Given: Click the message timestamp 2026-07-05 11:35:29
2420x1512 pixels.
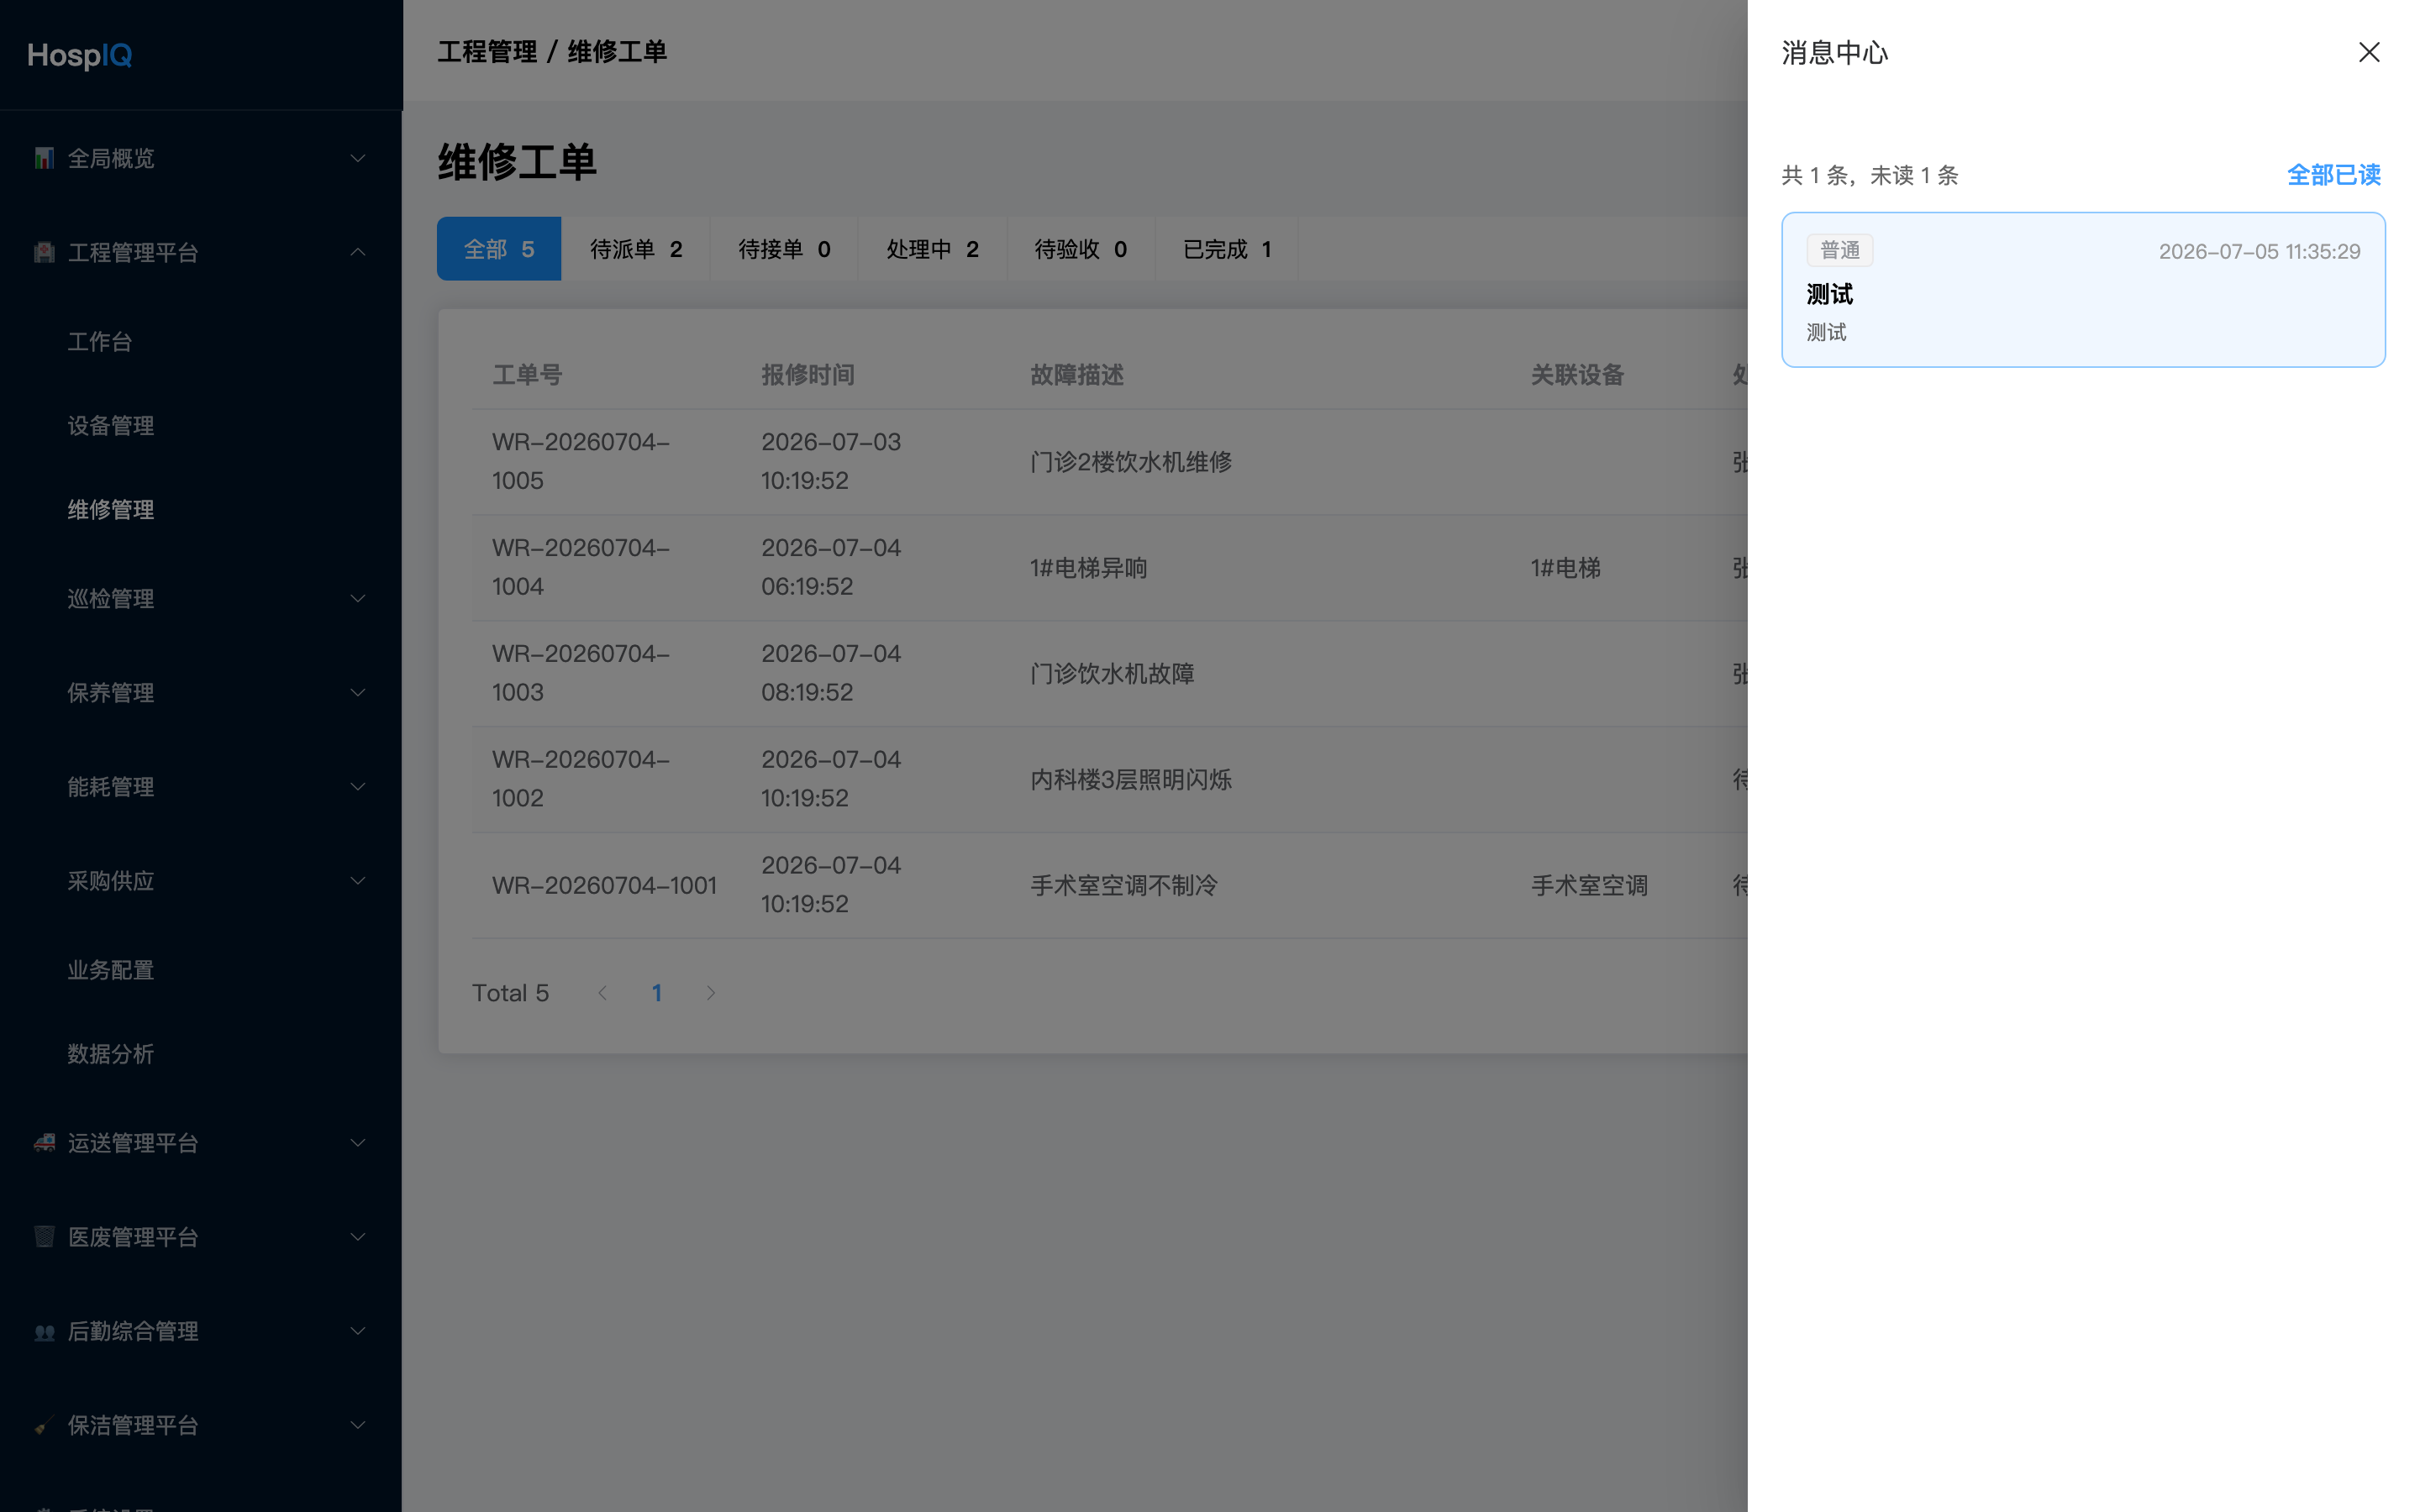Looking at the screenshot, I should click(x=2259, y=251).
